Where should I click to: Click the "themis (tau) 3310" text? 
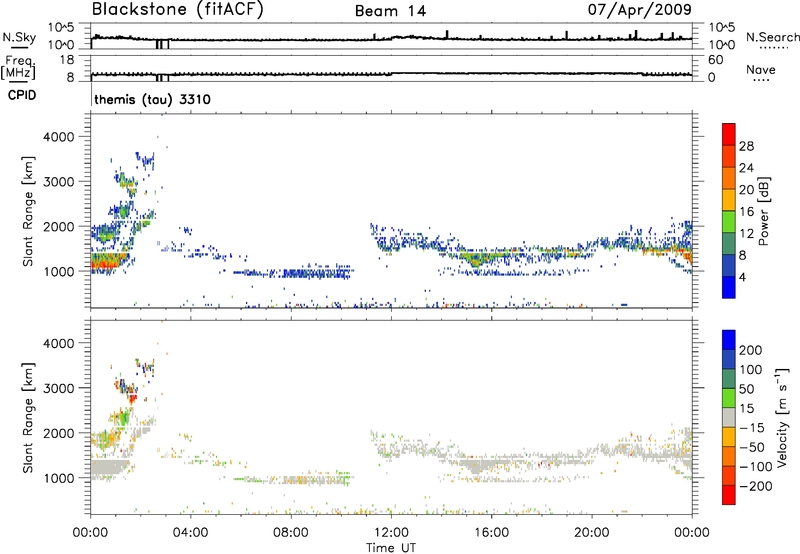(153, 99)
